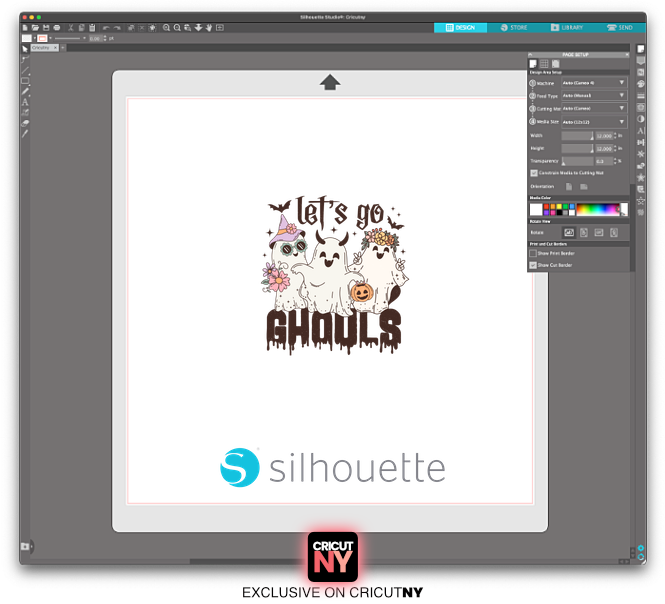Open the Text Style panel icon in right sidebar
This screenshot has width=665, height=604.
click(x=641, y=131)
